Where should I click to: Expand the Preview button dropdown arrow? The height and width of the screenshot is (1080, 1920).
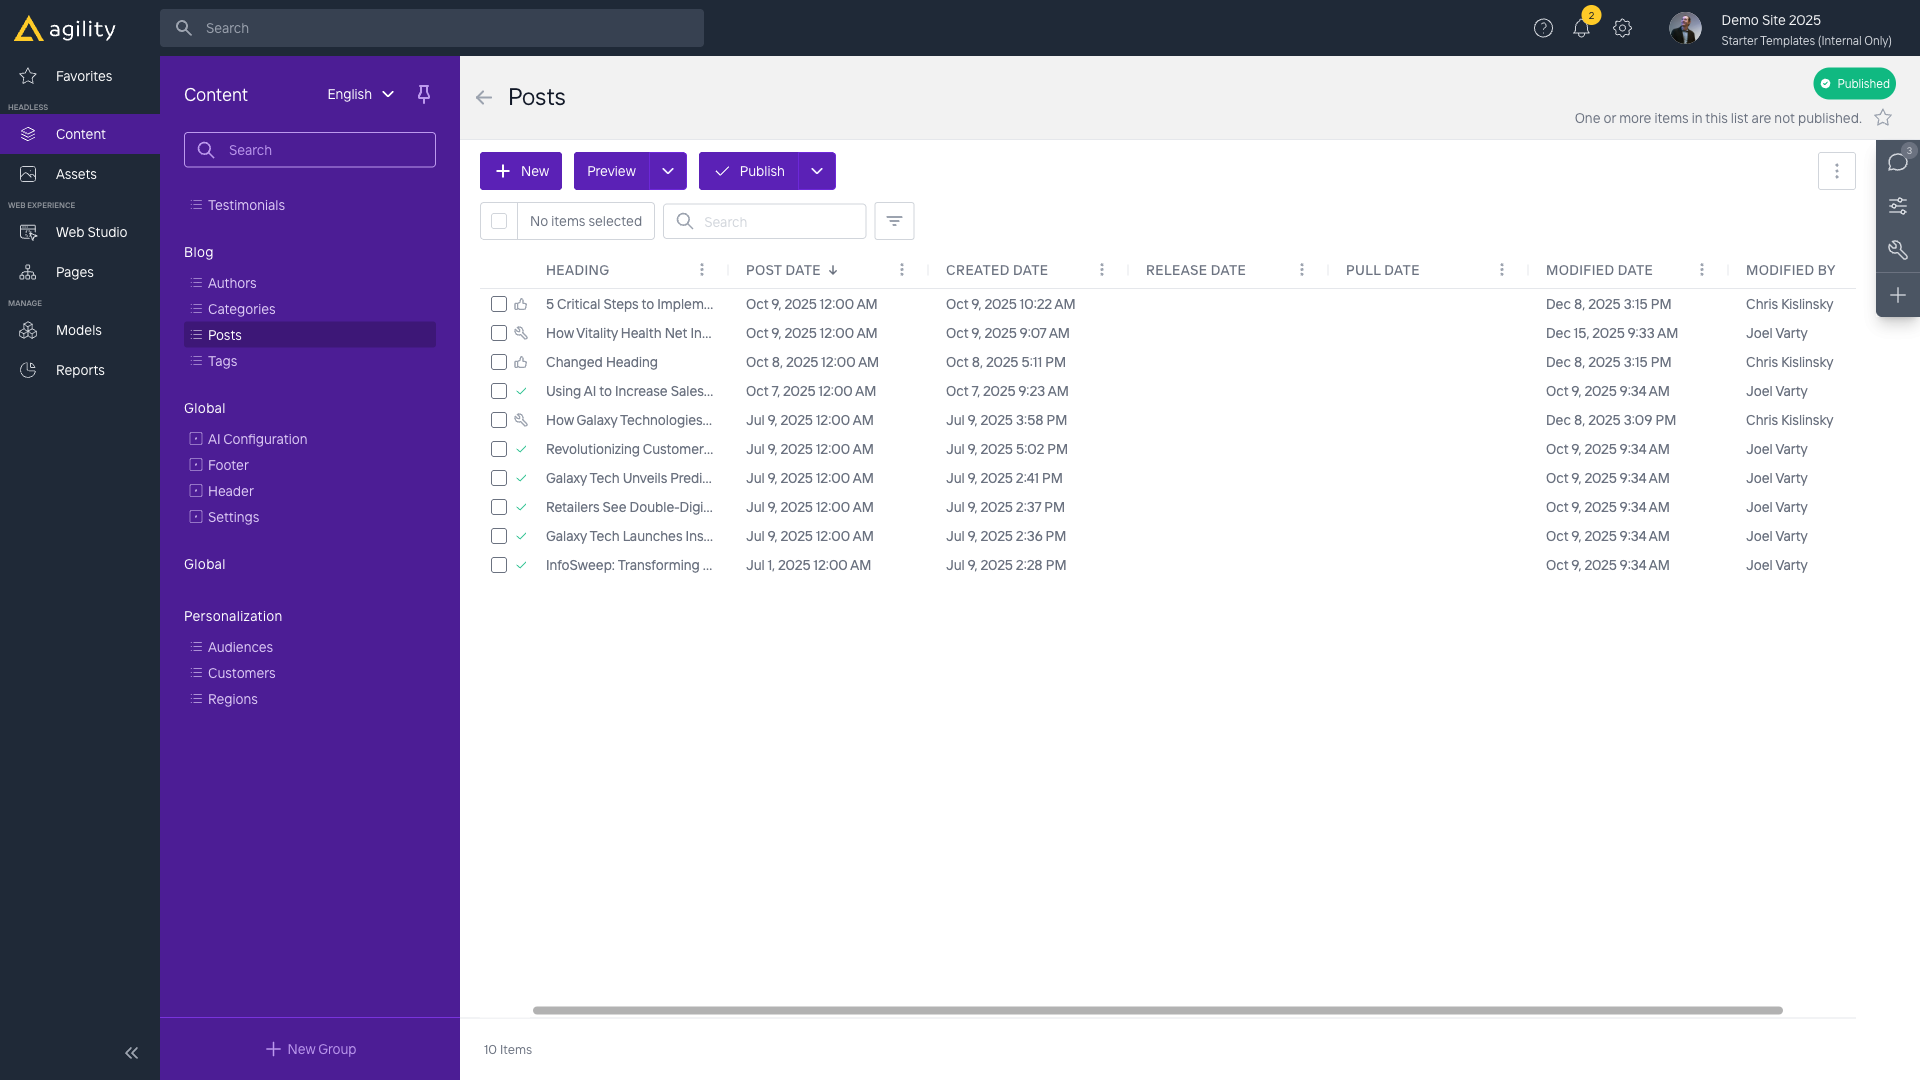668,171
